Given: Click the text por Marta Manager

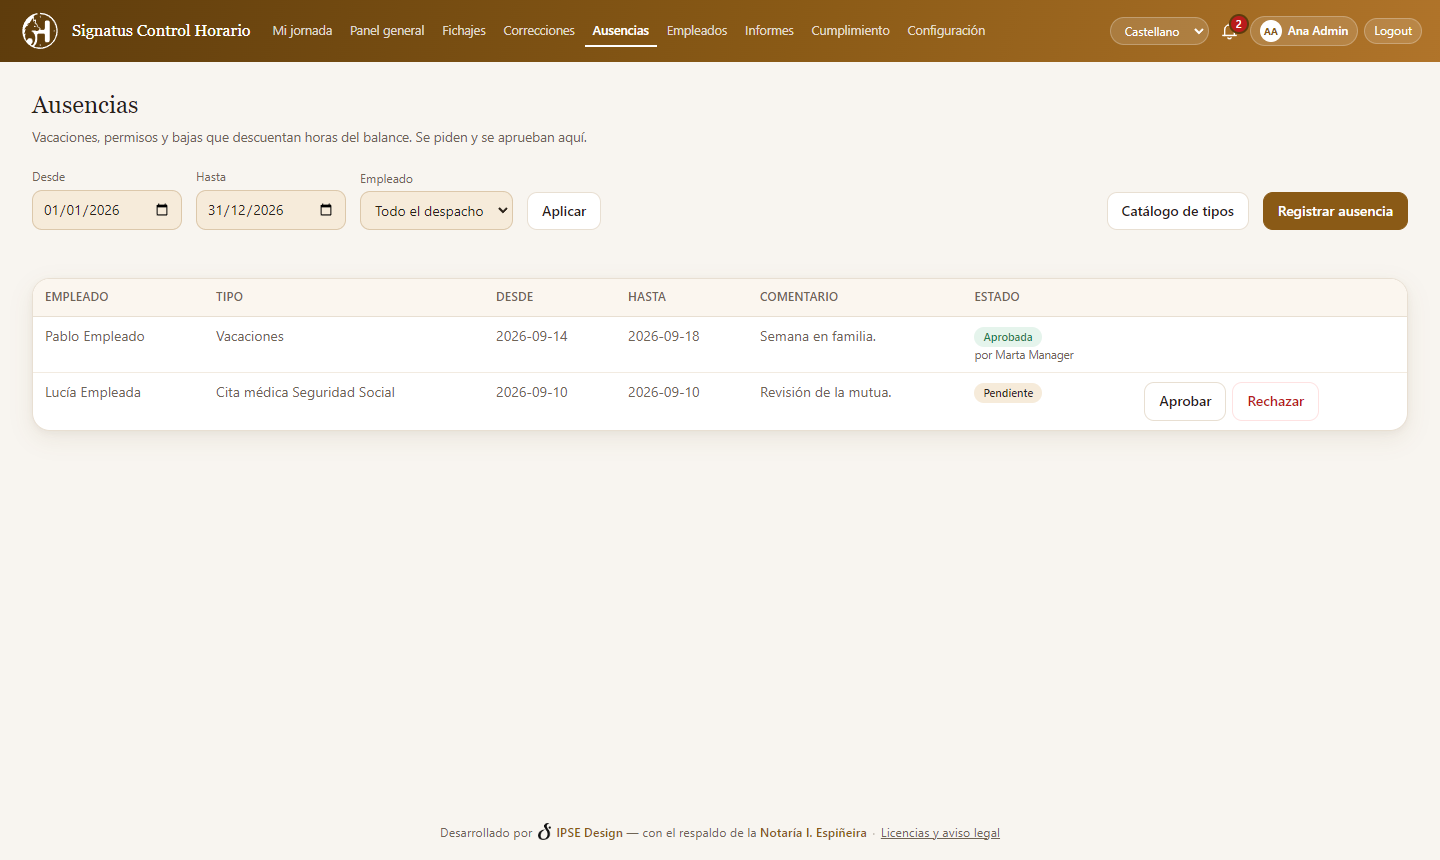Looking at the screenshot, I should click(x=1024, y=355).
